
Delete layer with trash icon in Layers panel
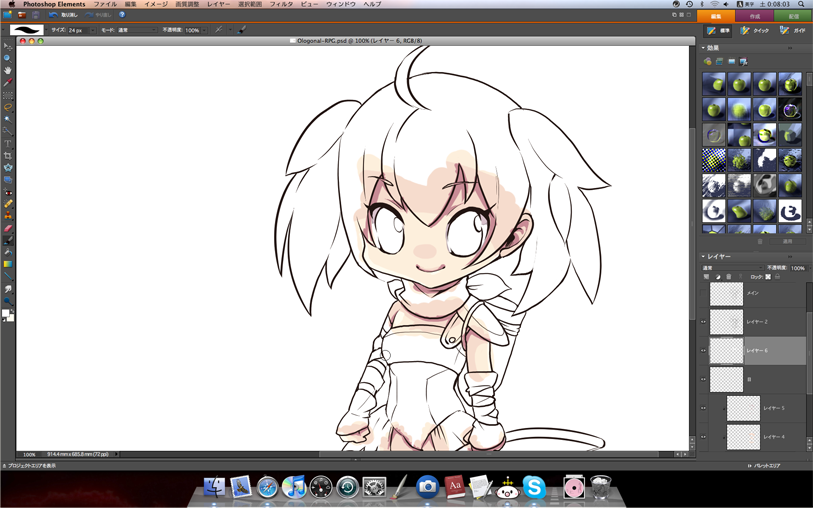(728, 277)
